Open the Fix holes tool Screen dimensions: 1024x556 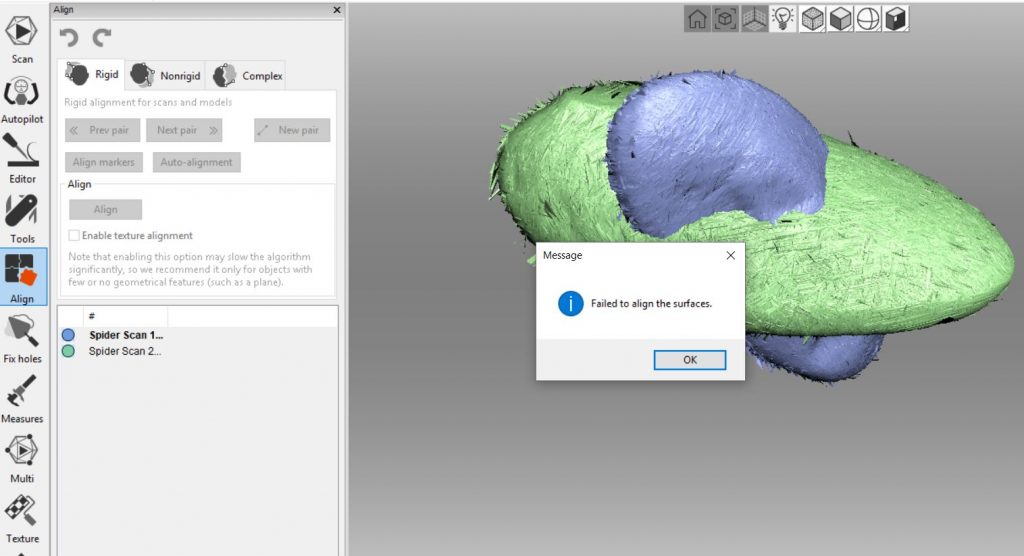point(22,338)
